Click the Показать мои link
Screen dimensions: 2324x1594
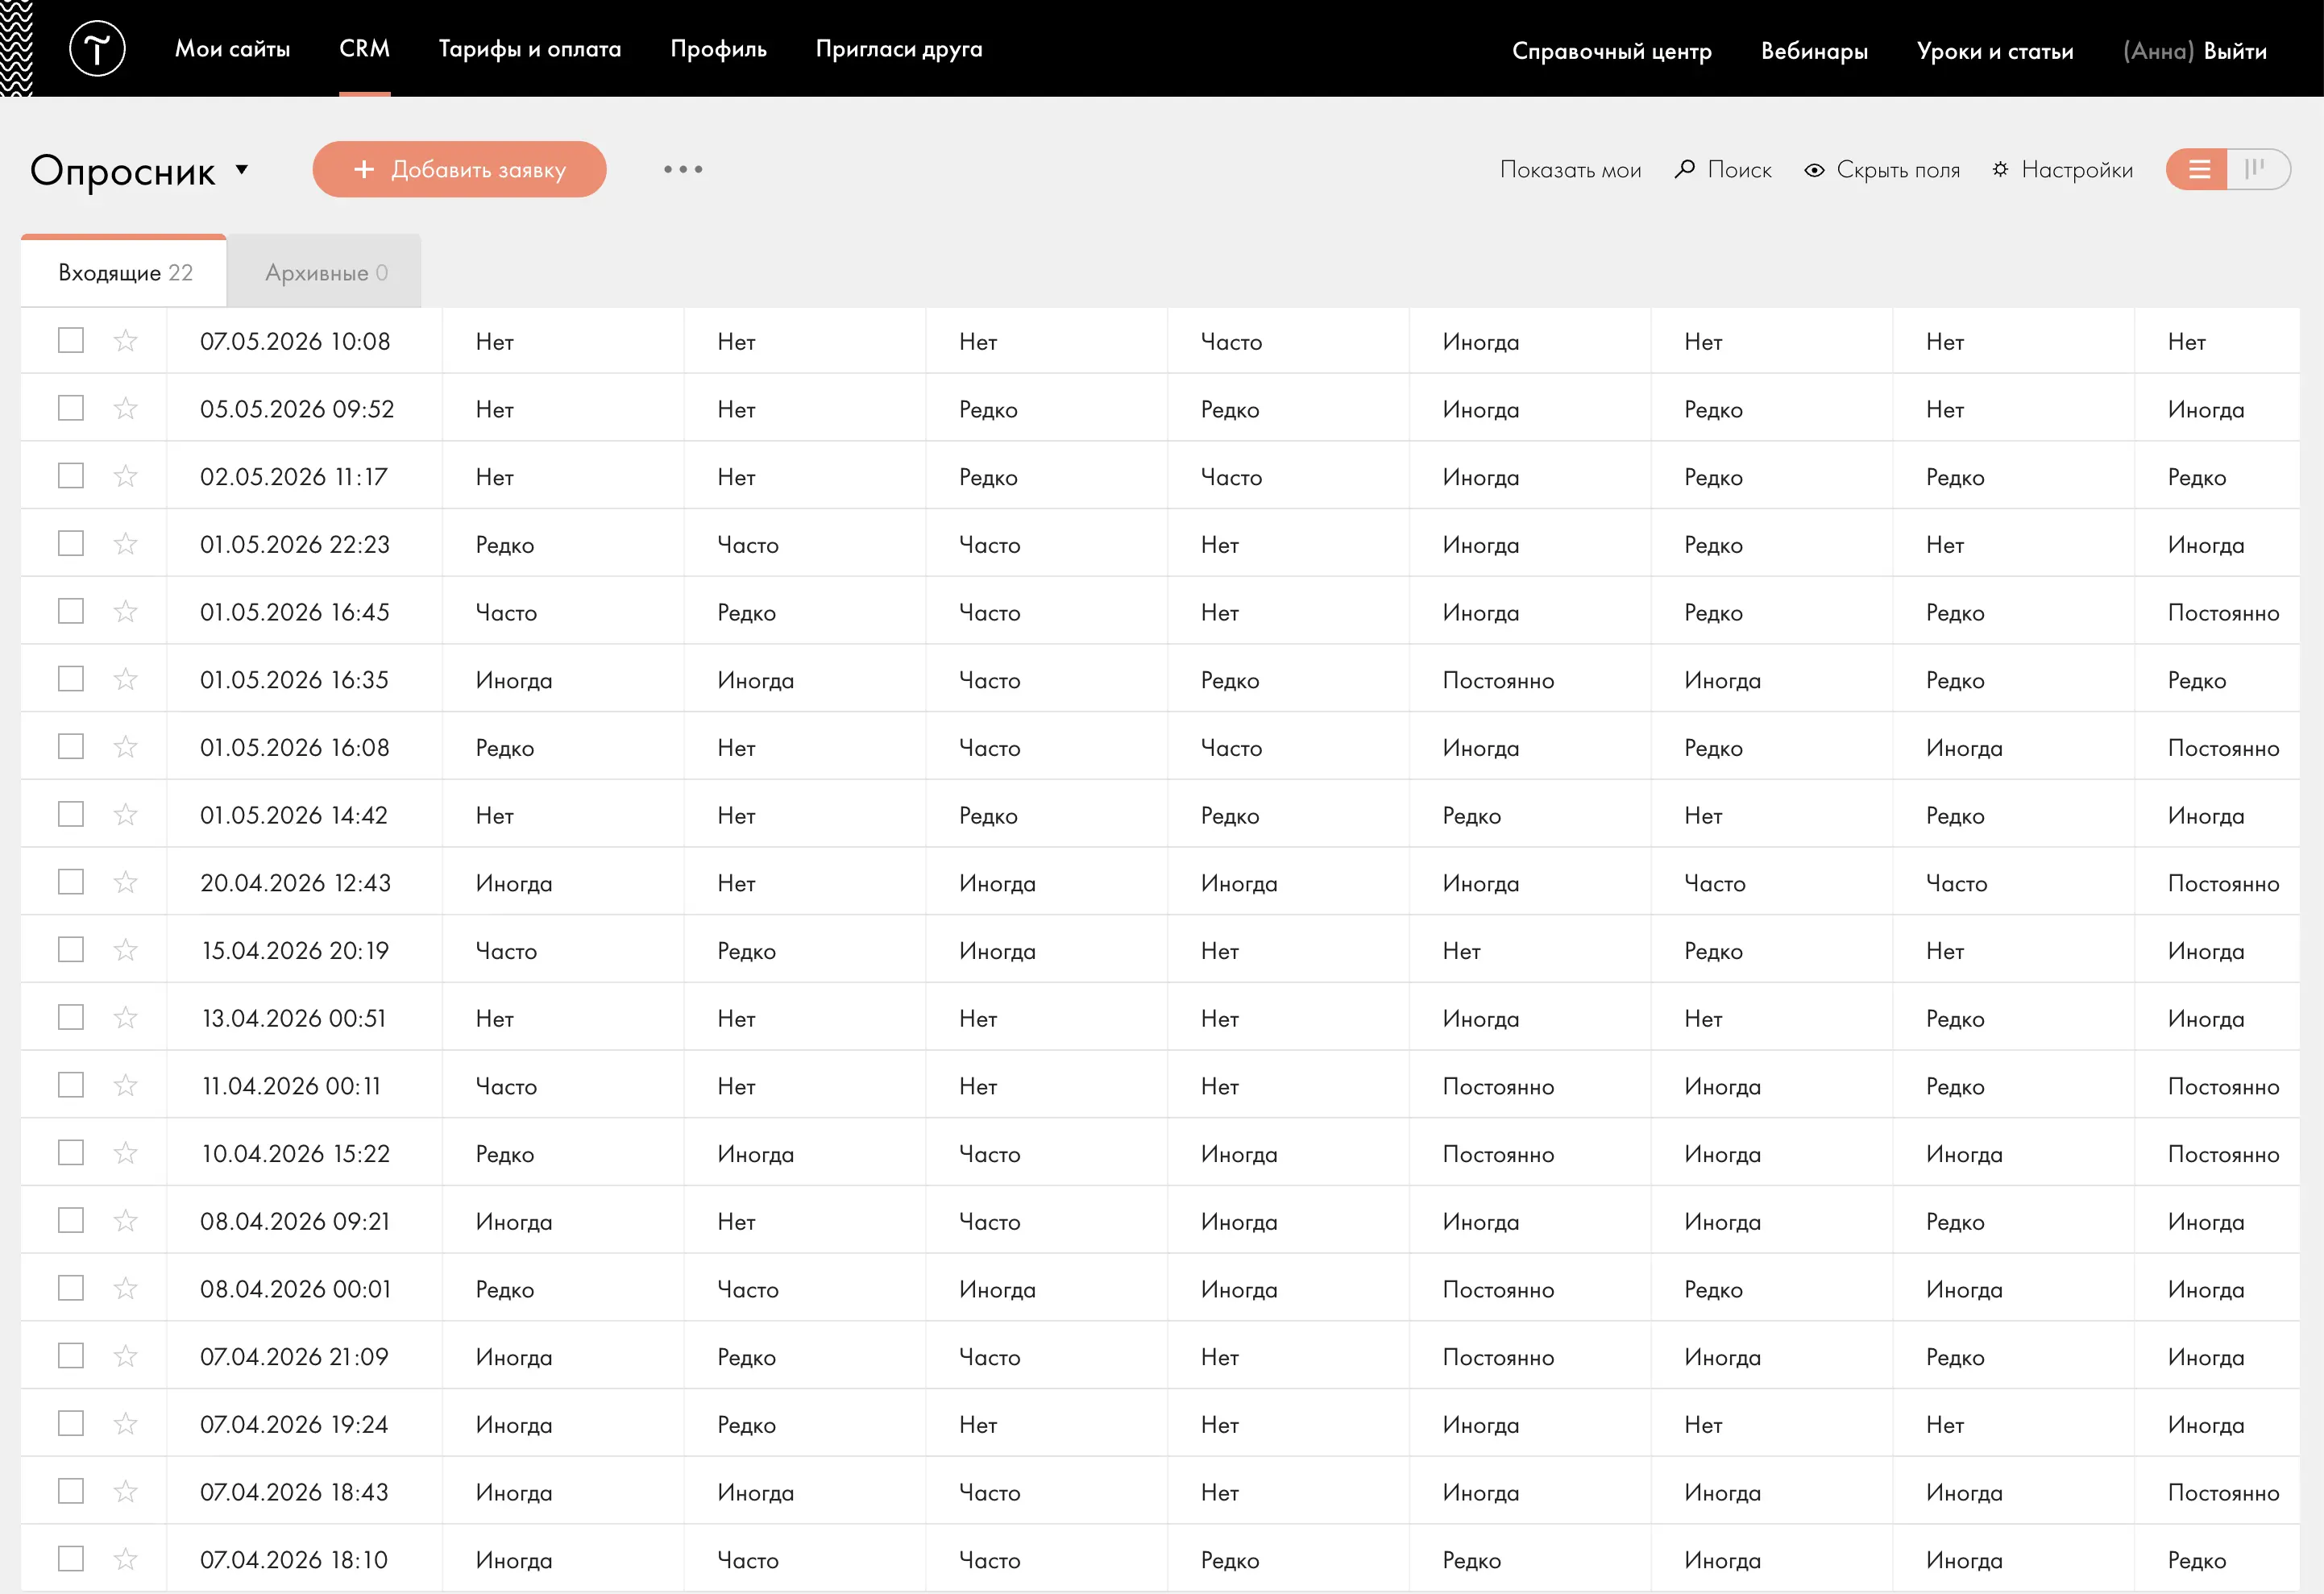(1570, 170)
